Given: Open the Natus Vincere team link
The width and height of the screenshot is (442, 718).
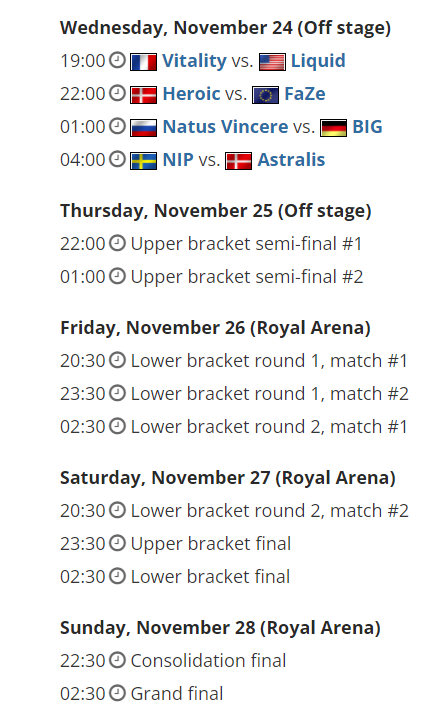Looking at the screenshot, I should click(225, 126).
